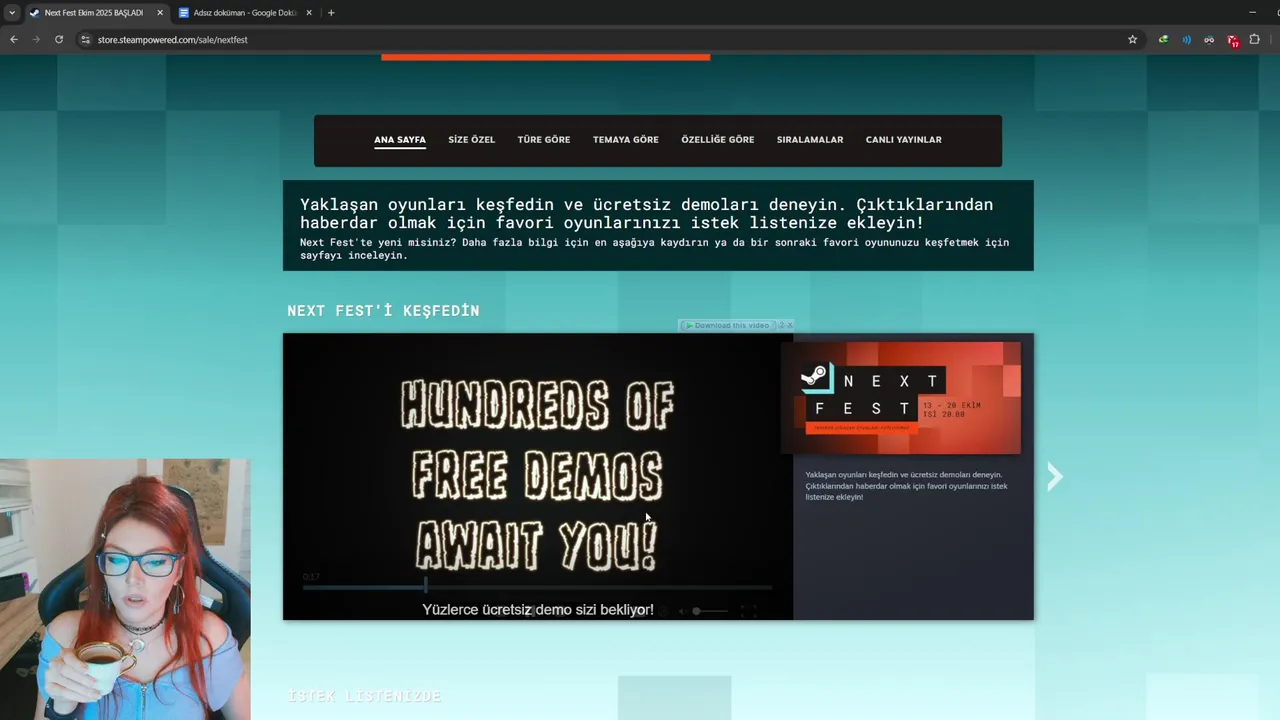
Task: Click the İSTEK LİSTENİZDE heading
Action: click(364, 696)
